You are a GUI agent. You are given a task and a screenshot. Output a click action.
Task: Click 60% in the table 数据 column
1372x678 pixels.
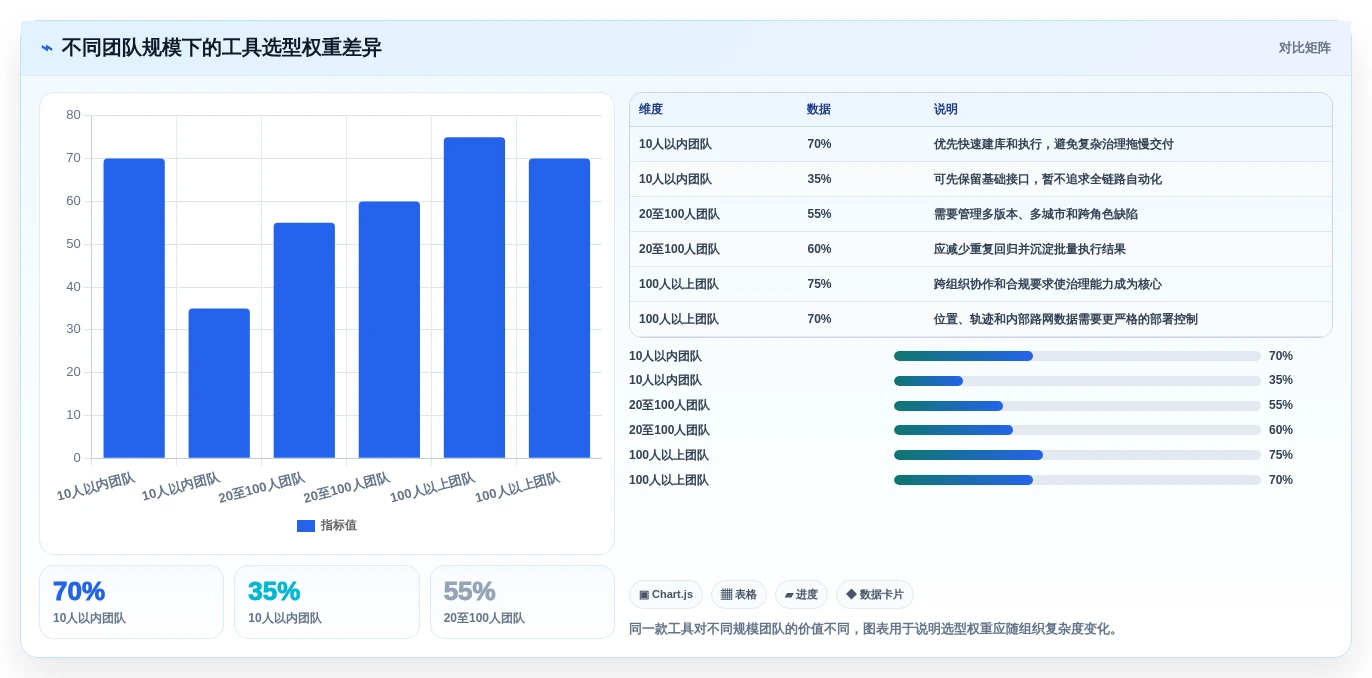[819, 249]
